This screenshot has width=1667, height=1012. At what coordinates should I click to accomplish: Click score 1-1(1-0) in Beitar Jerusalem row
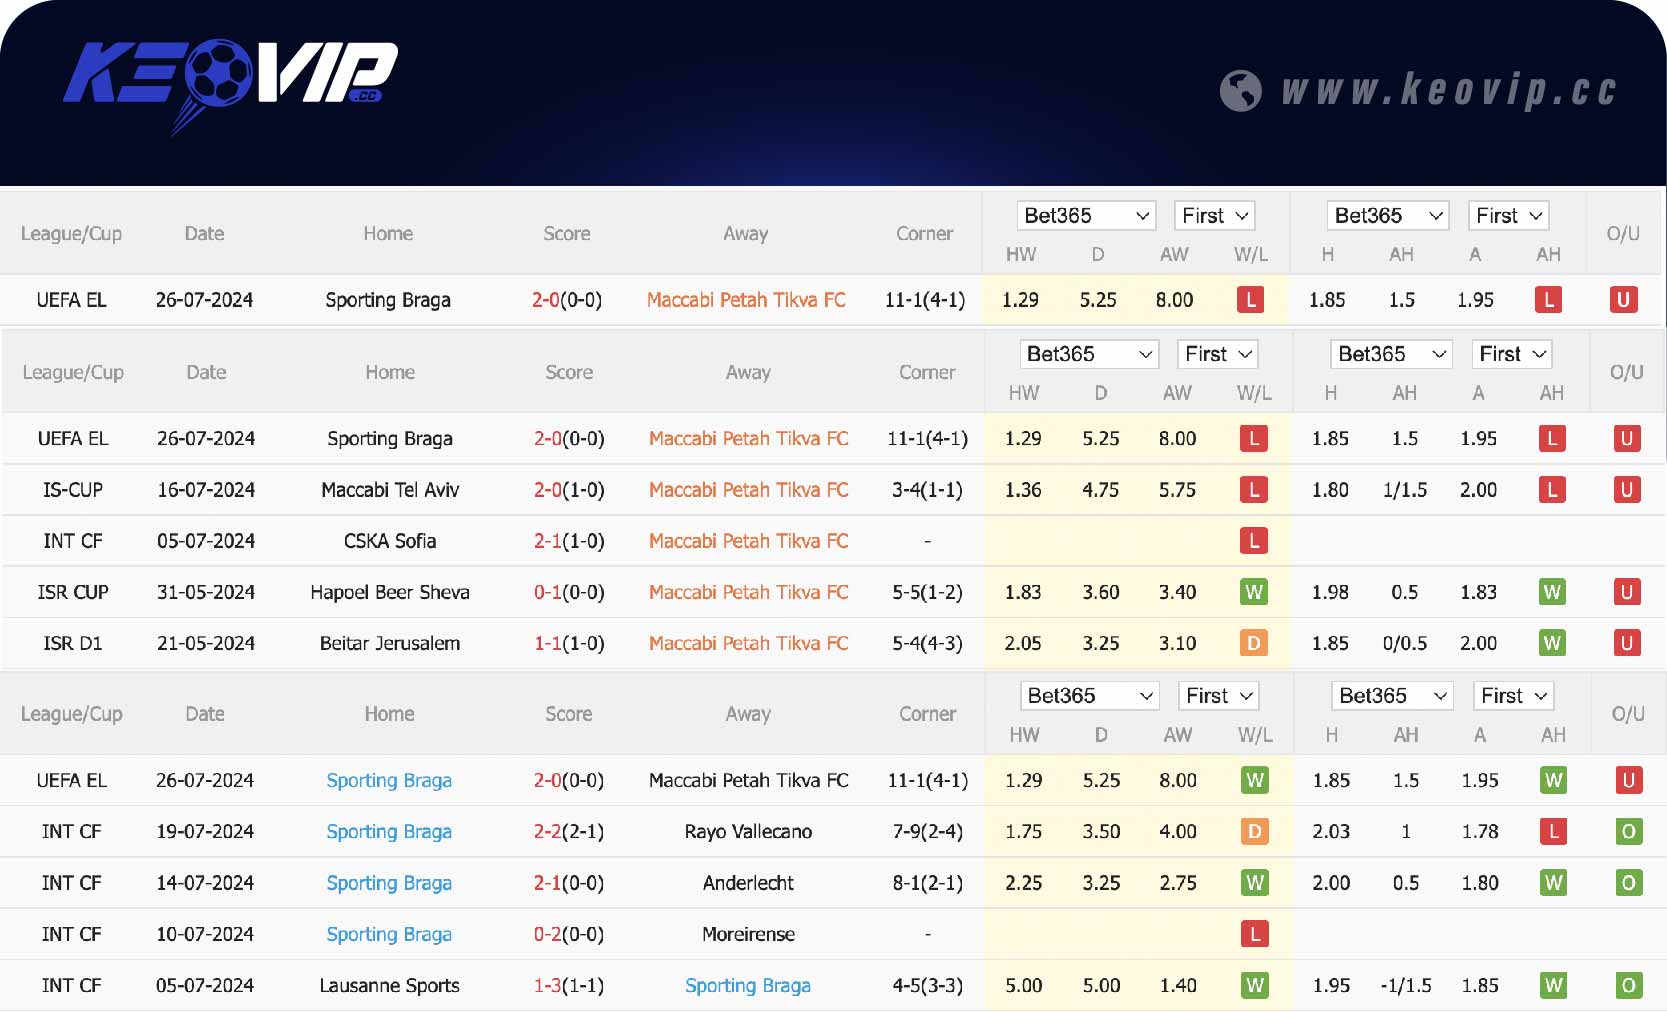pyautogui.click(x=569, y=643)
